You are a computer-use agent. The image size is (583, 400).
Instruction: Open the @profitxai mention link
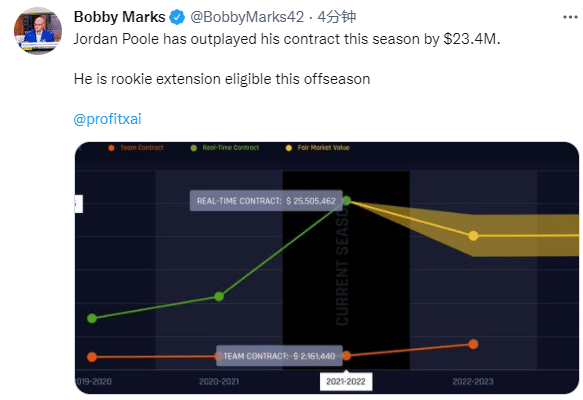107,119
